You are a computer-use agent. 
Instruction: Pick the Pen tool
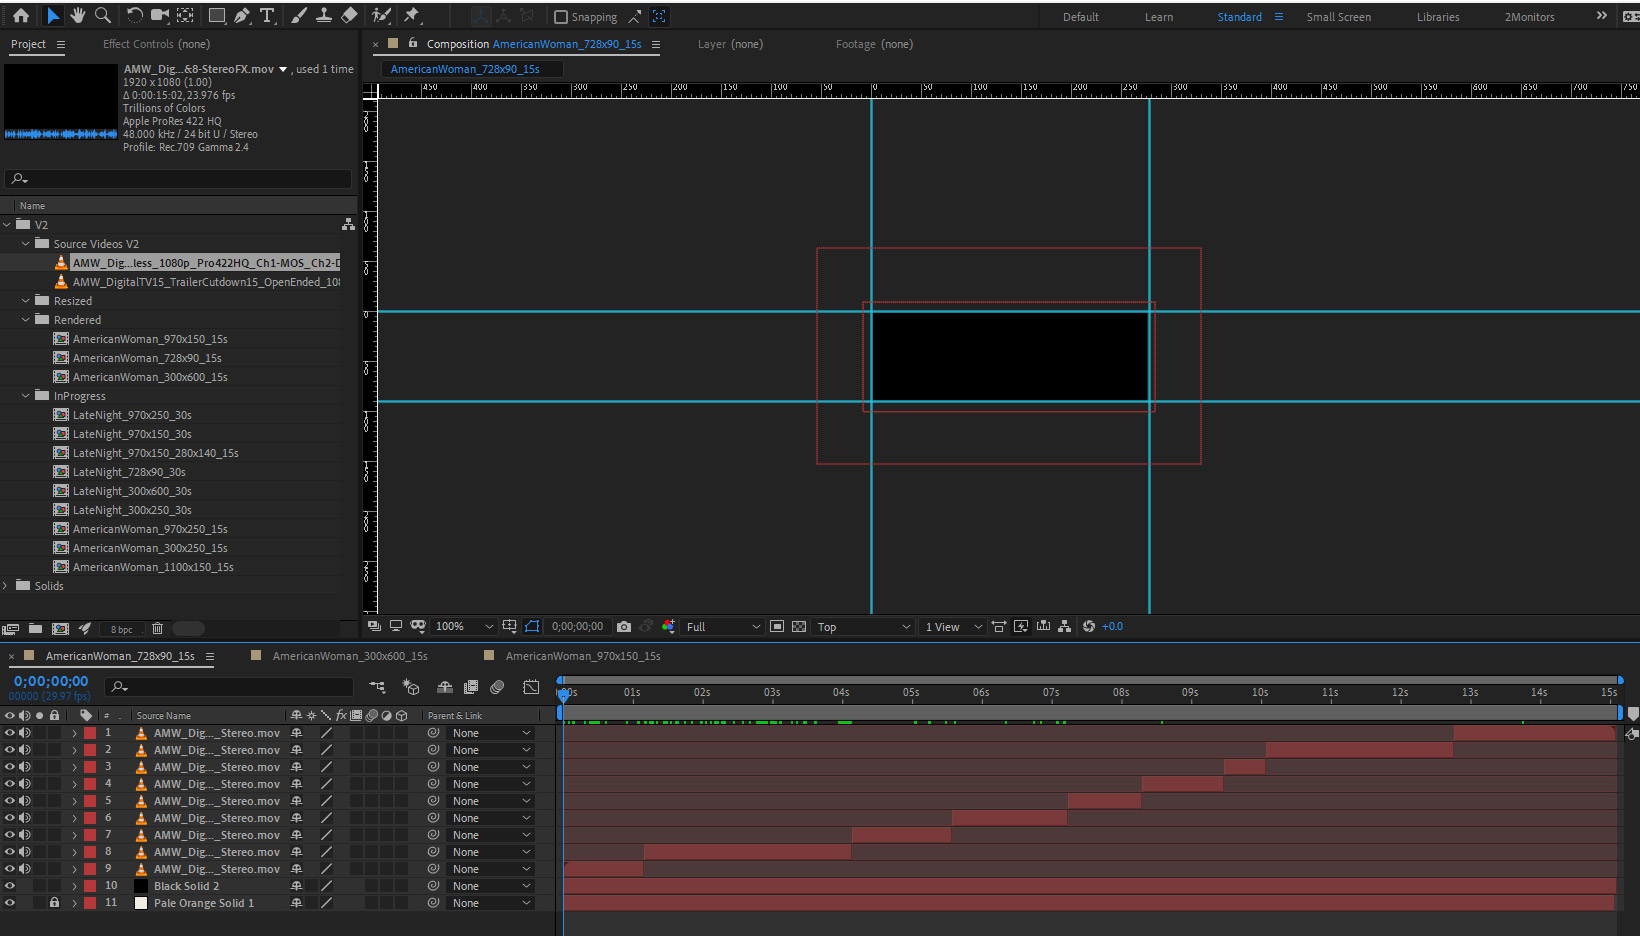242,16
